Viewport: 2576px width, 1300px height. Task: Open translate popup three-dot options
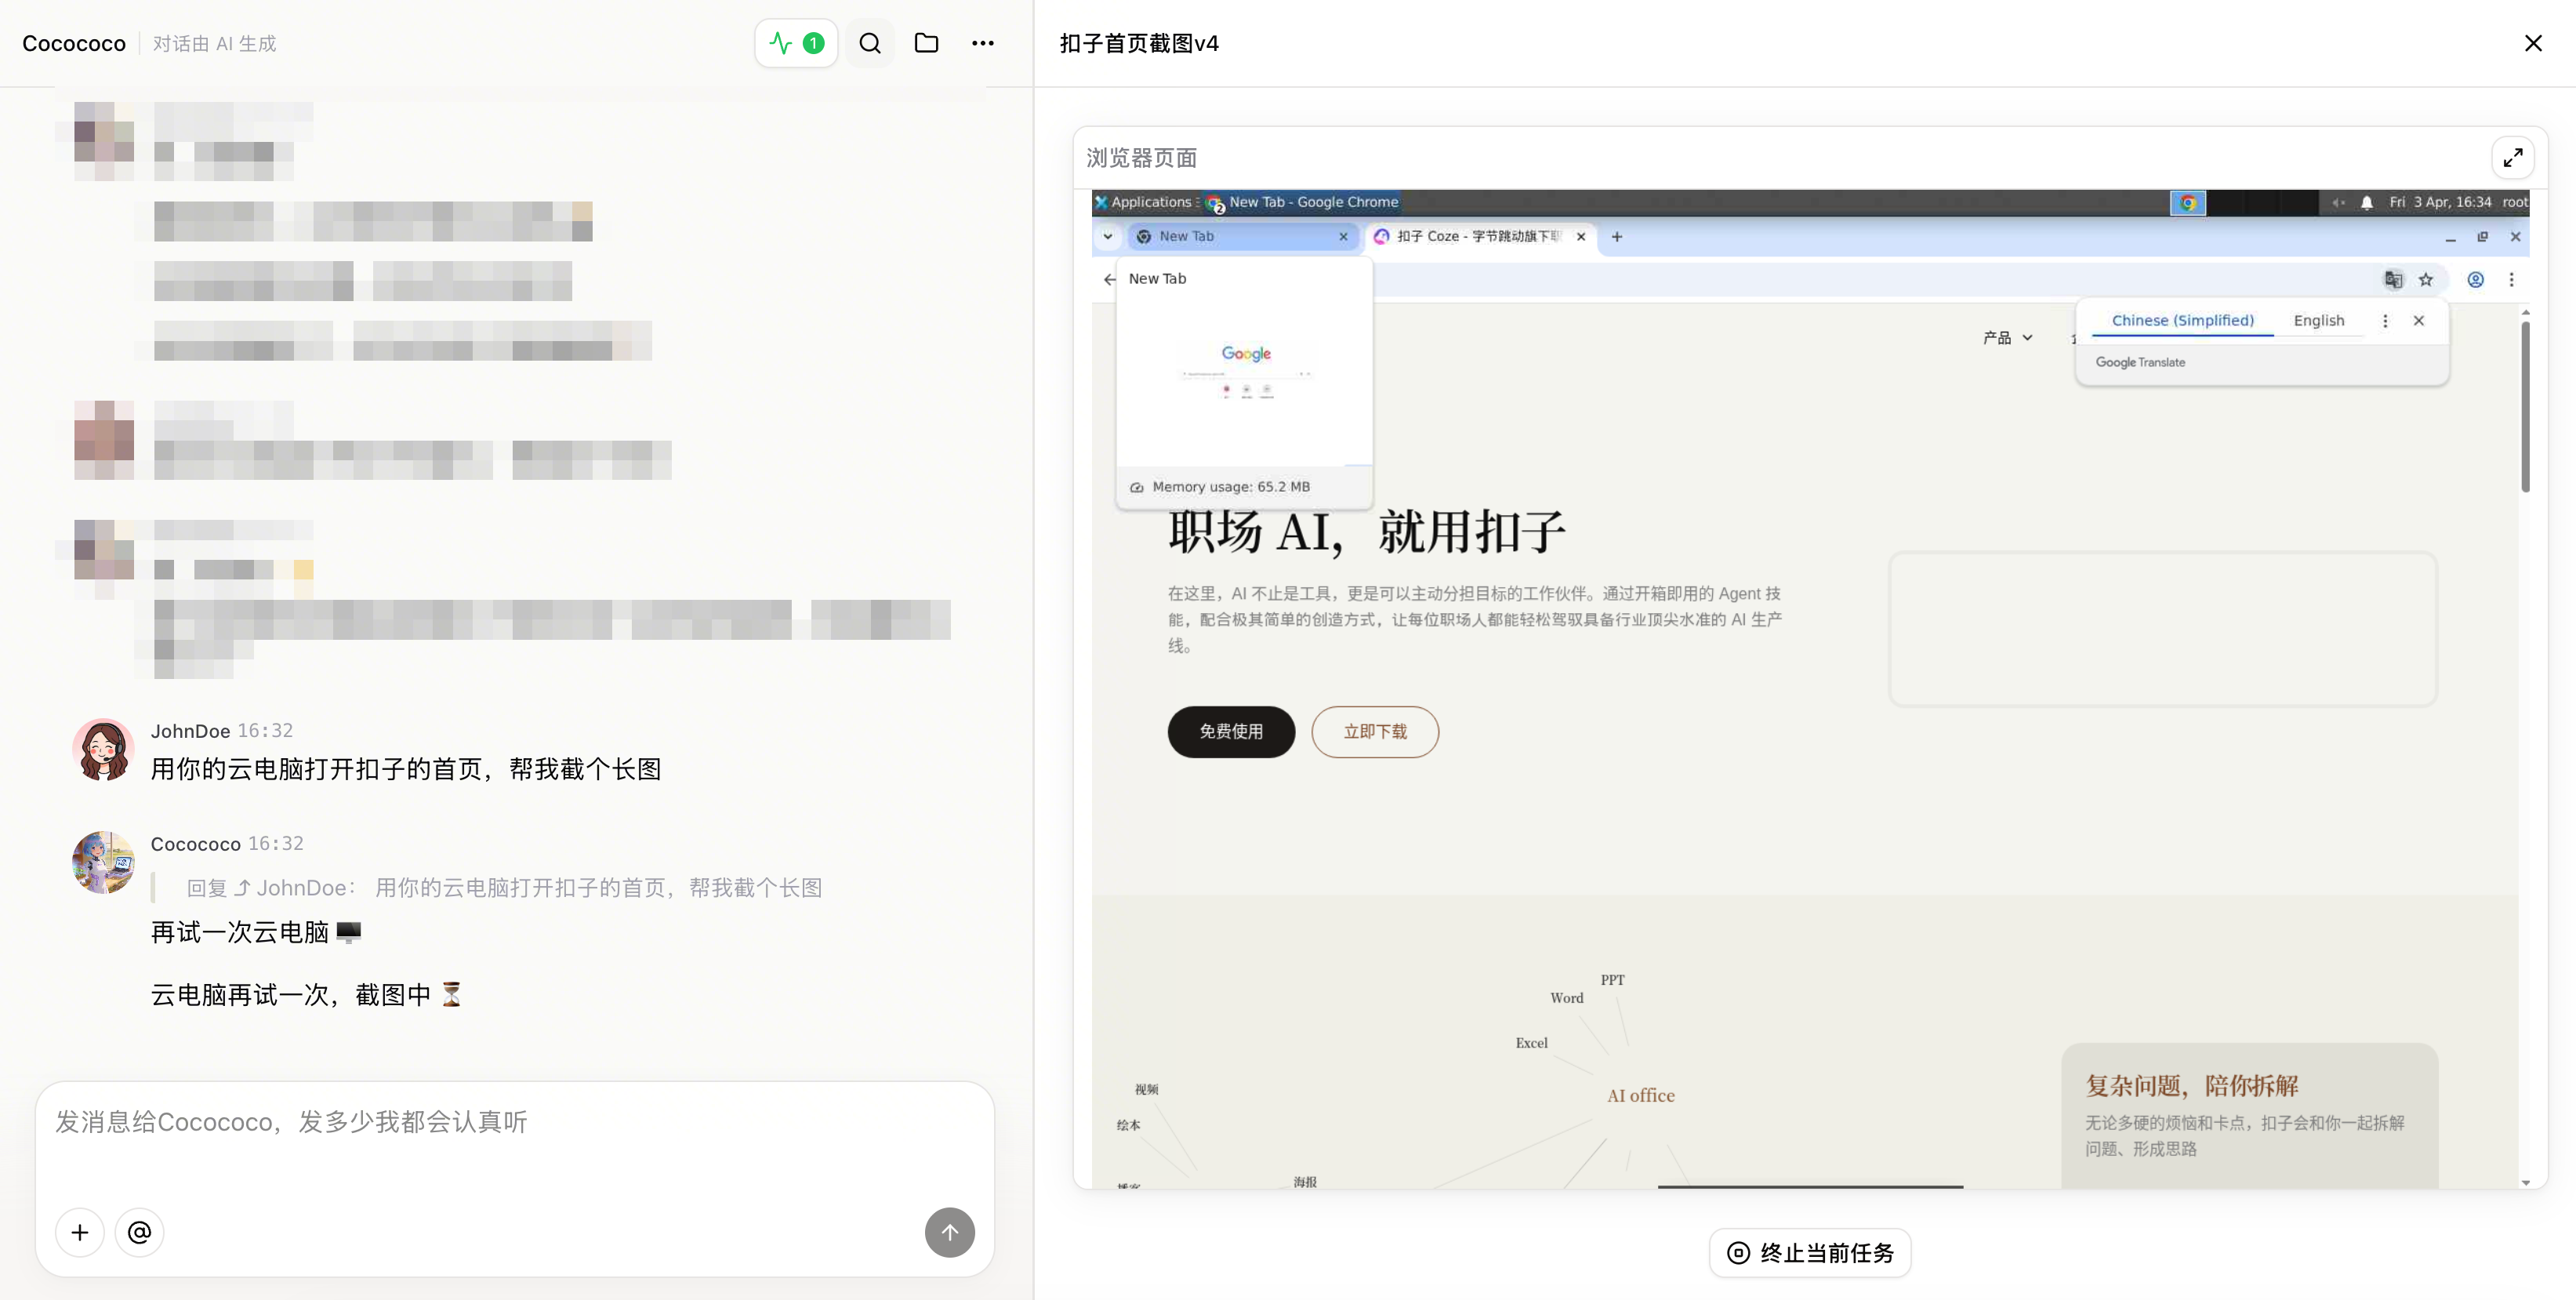2385,321
